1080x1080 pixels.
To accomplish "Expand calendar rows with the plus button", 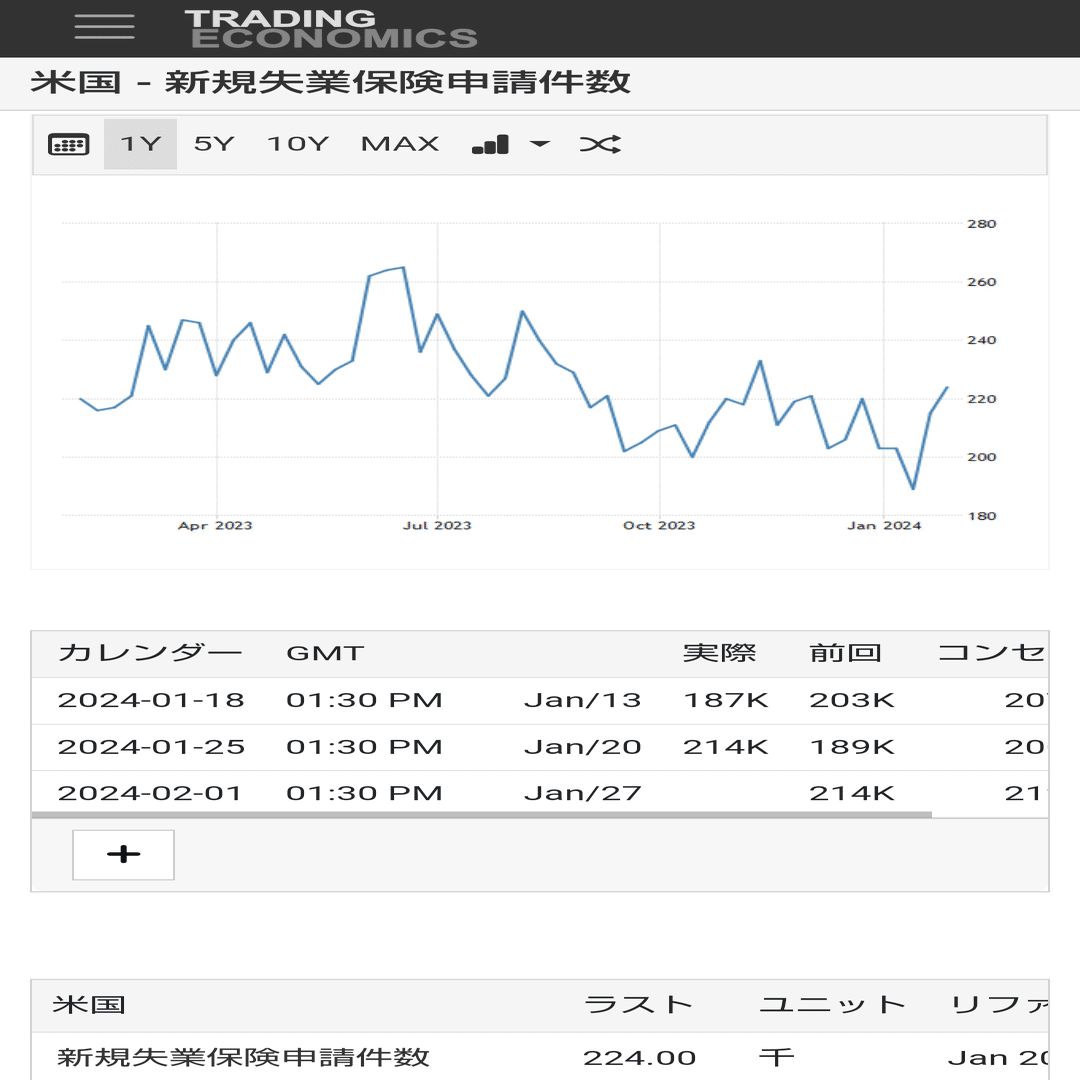I will click(x=123, y=855).
